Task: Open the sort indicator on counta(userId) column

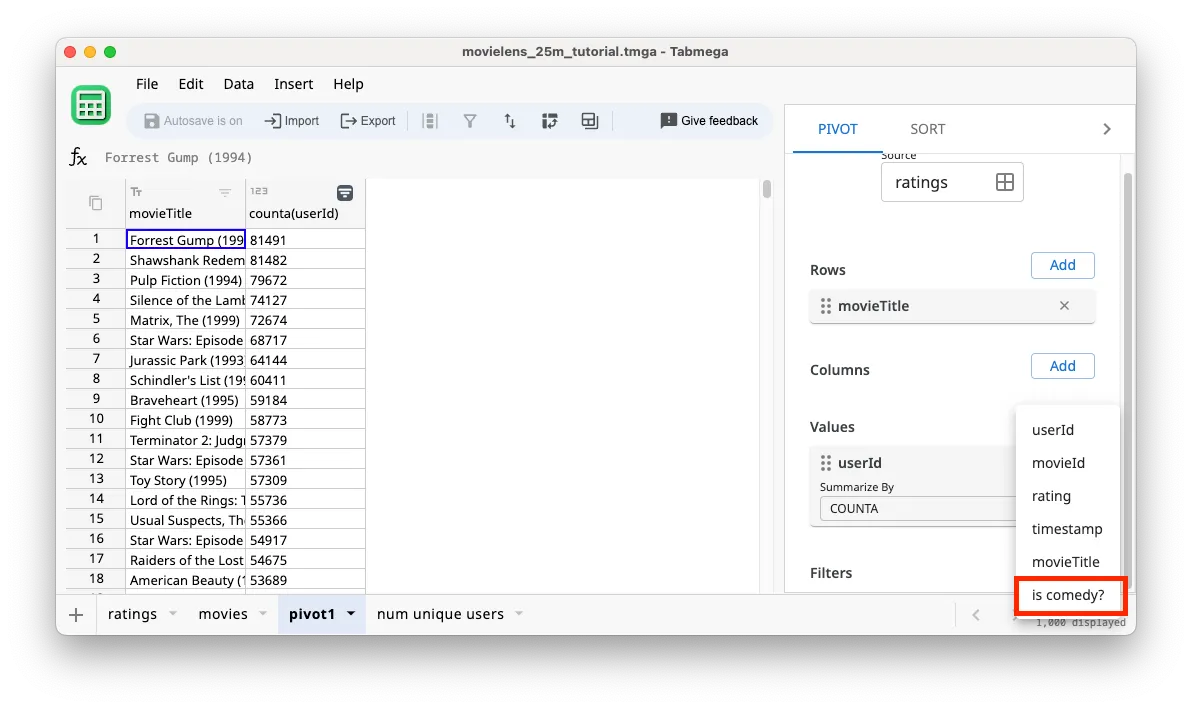Action: coord(345,192)
